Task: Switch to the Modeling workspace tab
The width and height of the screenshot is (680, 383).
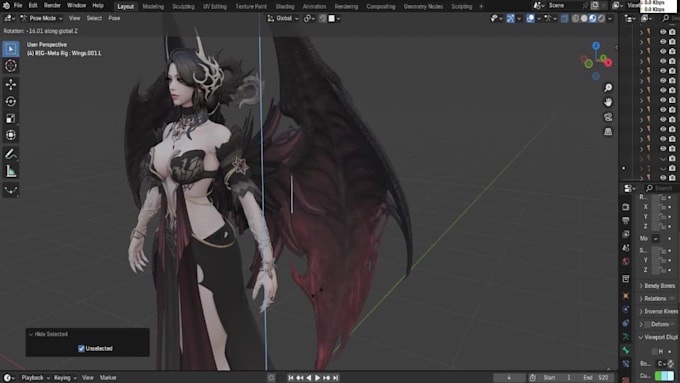Action: 153,7
